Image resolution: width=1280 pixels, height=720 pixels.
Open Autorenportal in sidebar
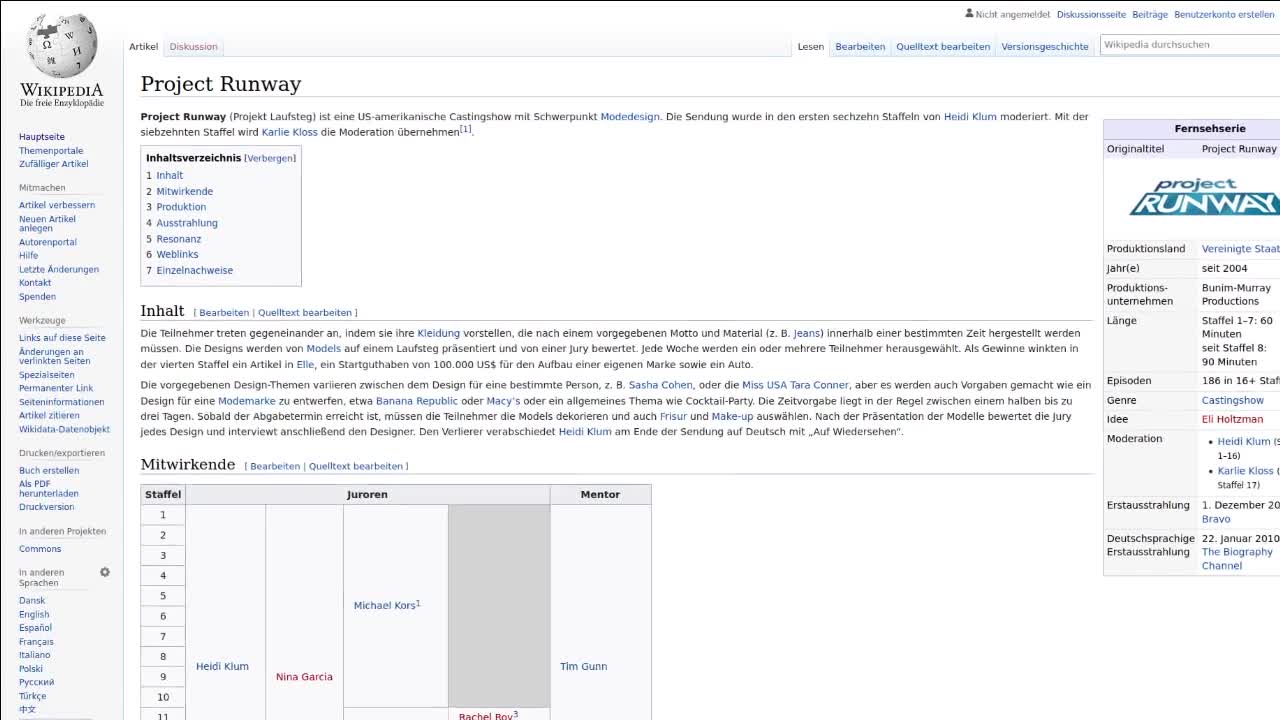[48, 242]
